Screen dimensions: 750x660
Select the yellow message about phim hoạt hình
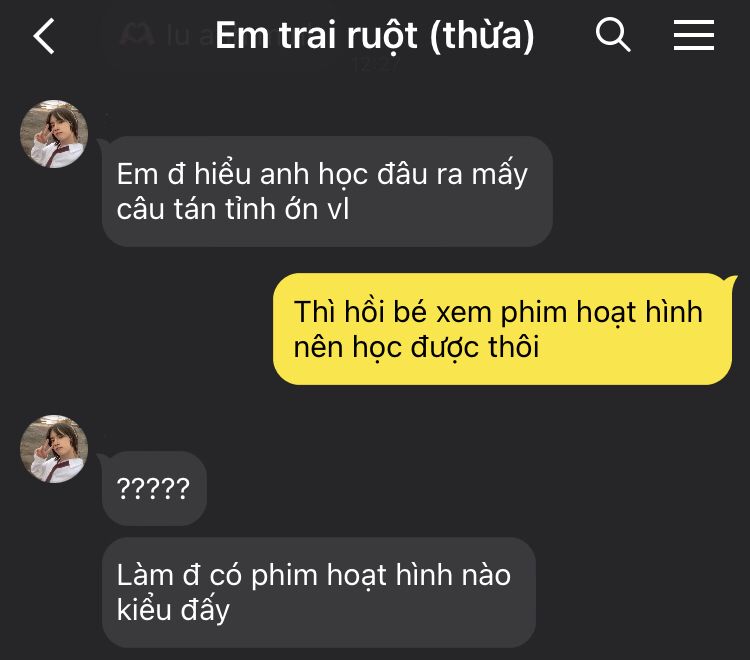pyautogui.click(x=502, y=329)
